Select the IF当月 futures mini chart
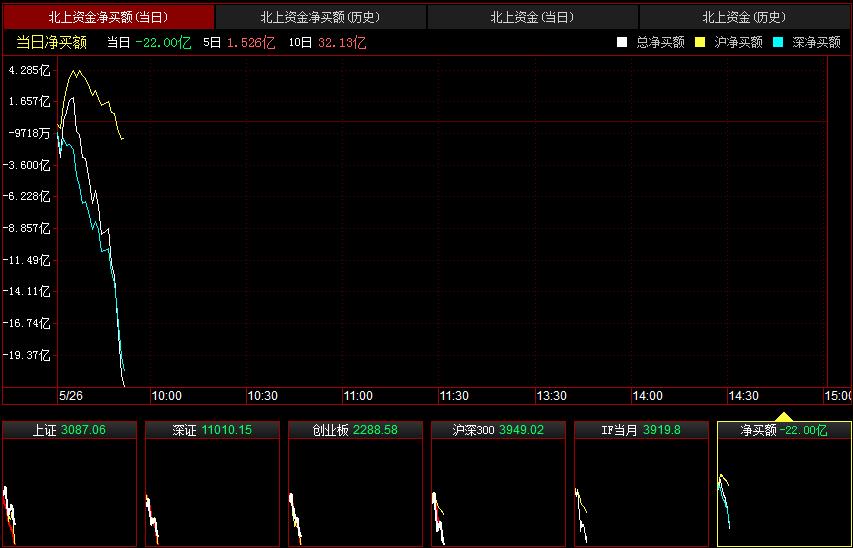The width and height of the screenshot is (853, 548). tap(641, 484)
